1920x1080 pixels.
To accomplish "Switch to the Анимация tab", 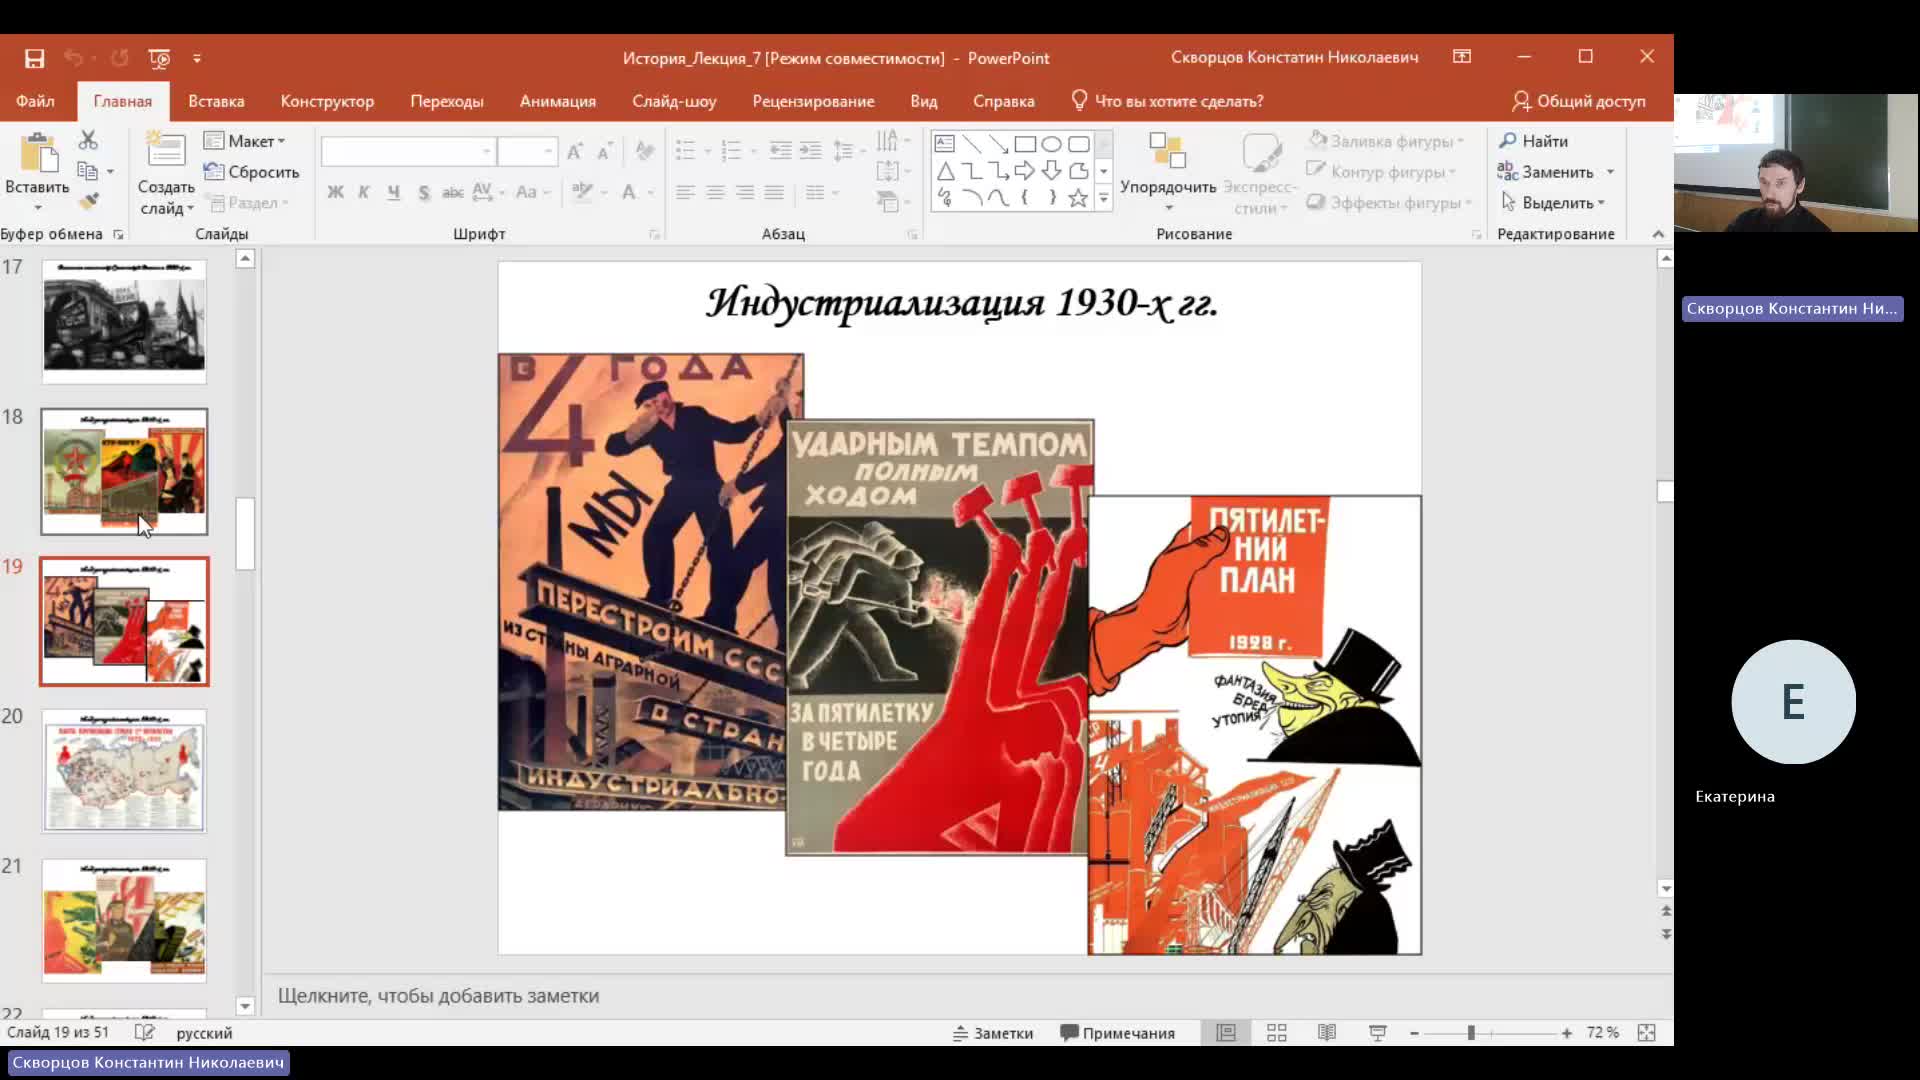I will pos(558,101).
